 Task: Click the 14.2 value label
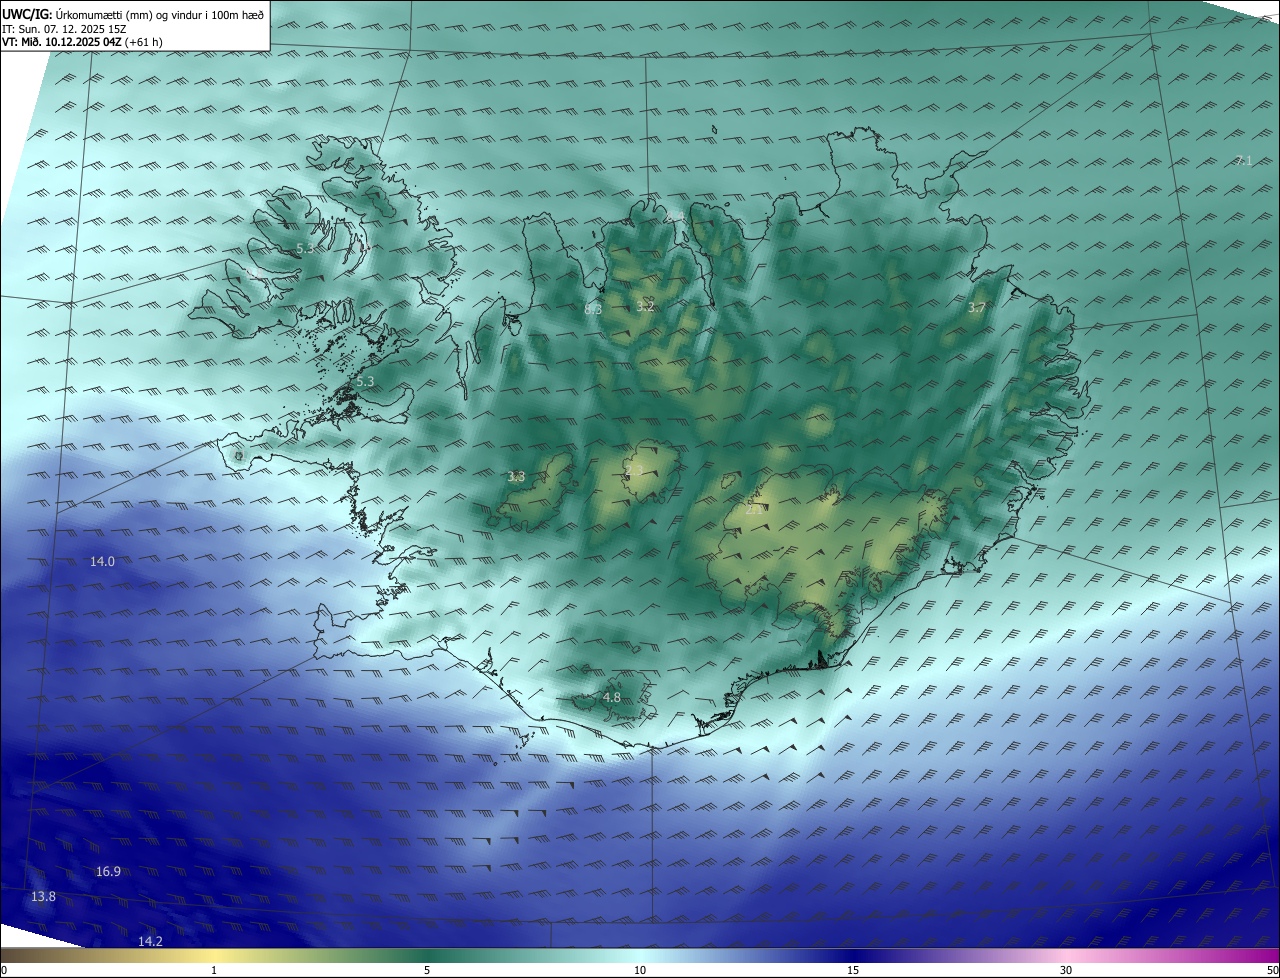point(150,942)
